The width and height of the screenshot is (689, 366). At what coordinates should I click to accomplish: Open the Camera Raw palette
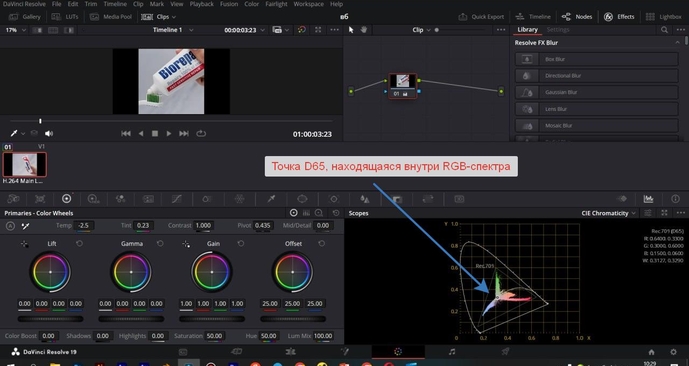coord(13,199)
